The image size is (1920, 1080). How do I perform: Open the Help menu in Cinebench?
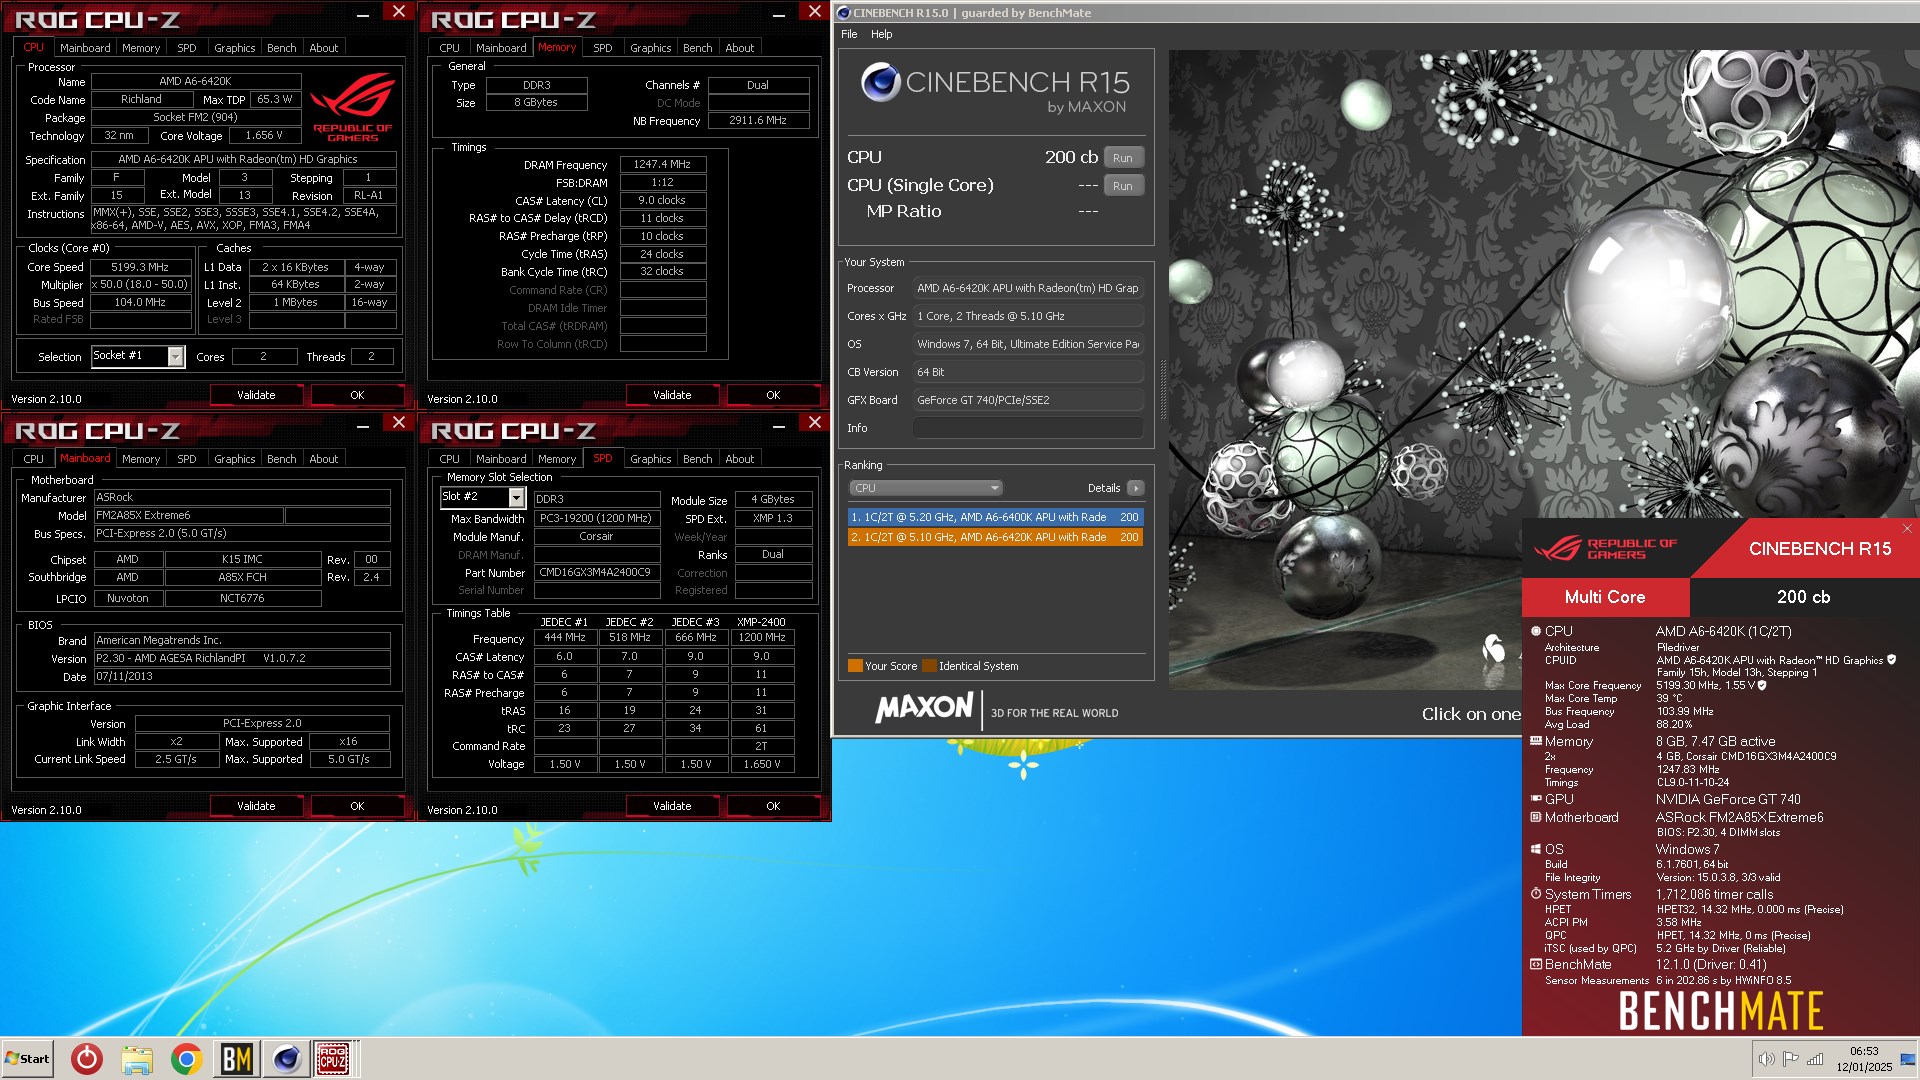click(881, 34)
